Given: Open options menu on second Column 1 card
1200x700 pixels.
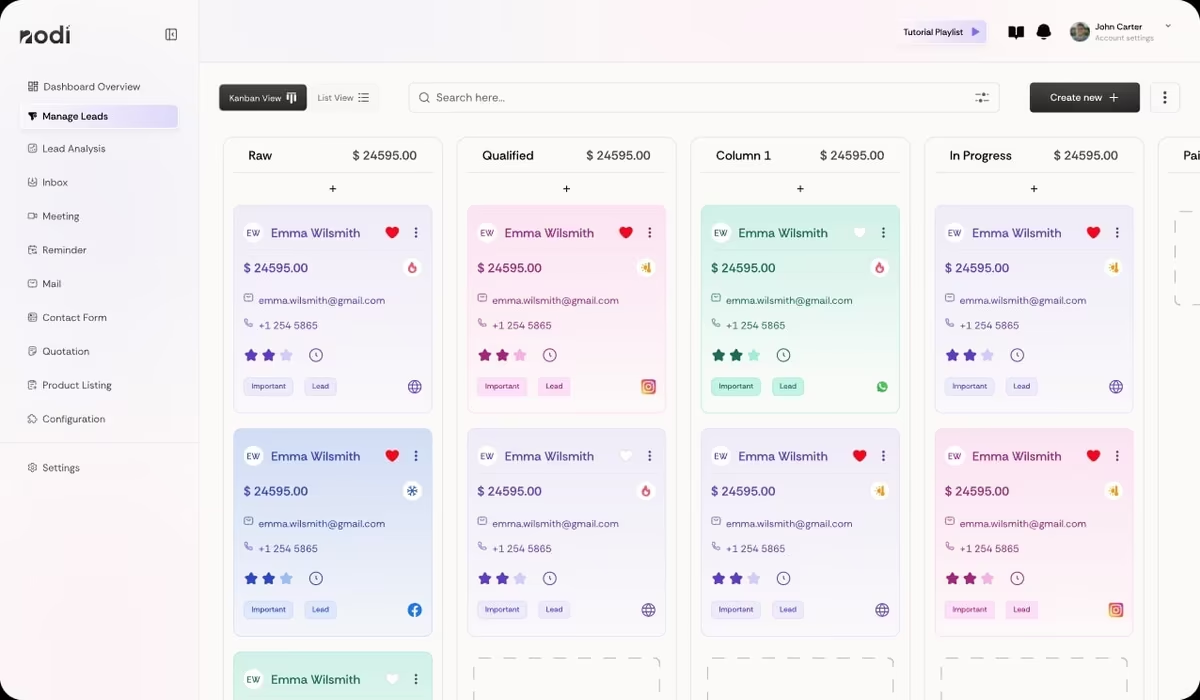Looking at the screenshot, I should [x=883, y=456].
